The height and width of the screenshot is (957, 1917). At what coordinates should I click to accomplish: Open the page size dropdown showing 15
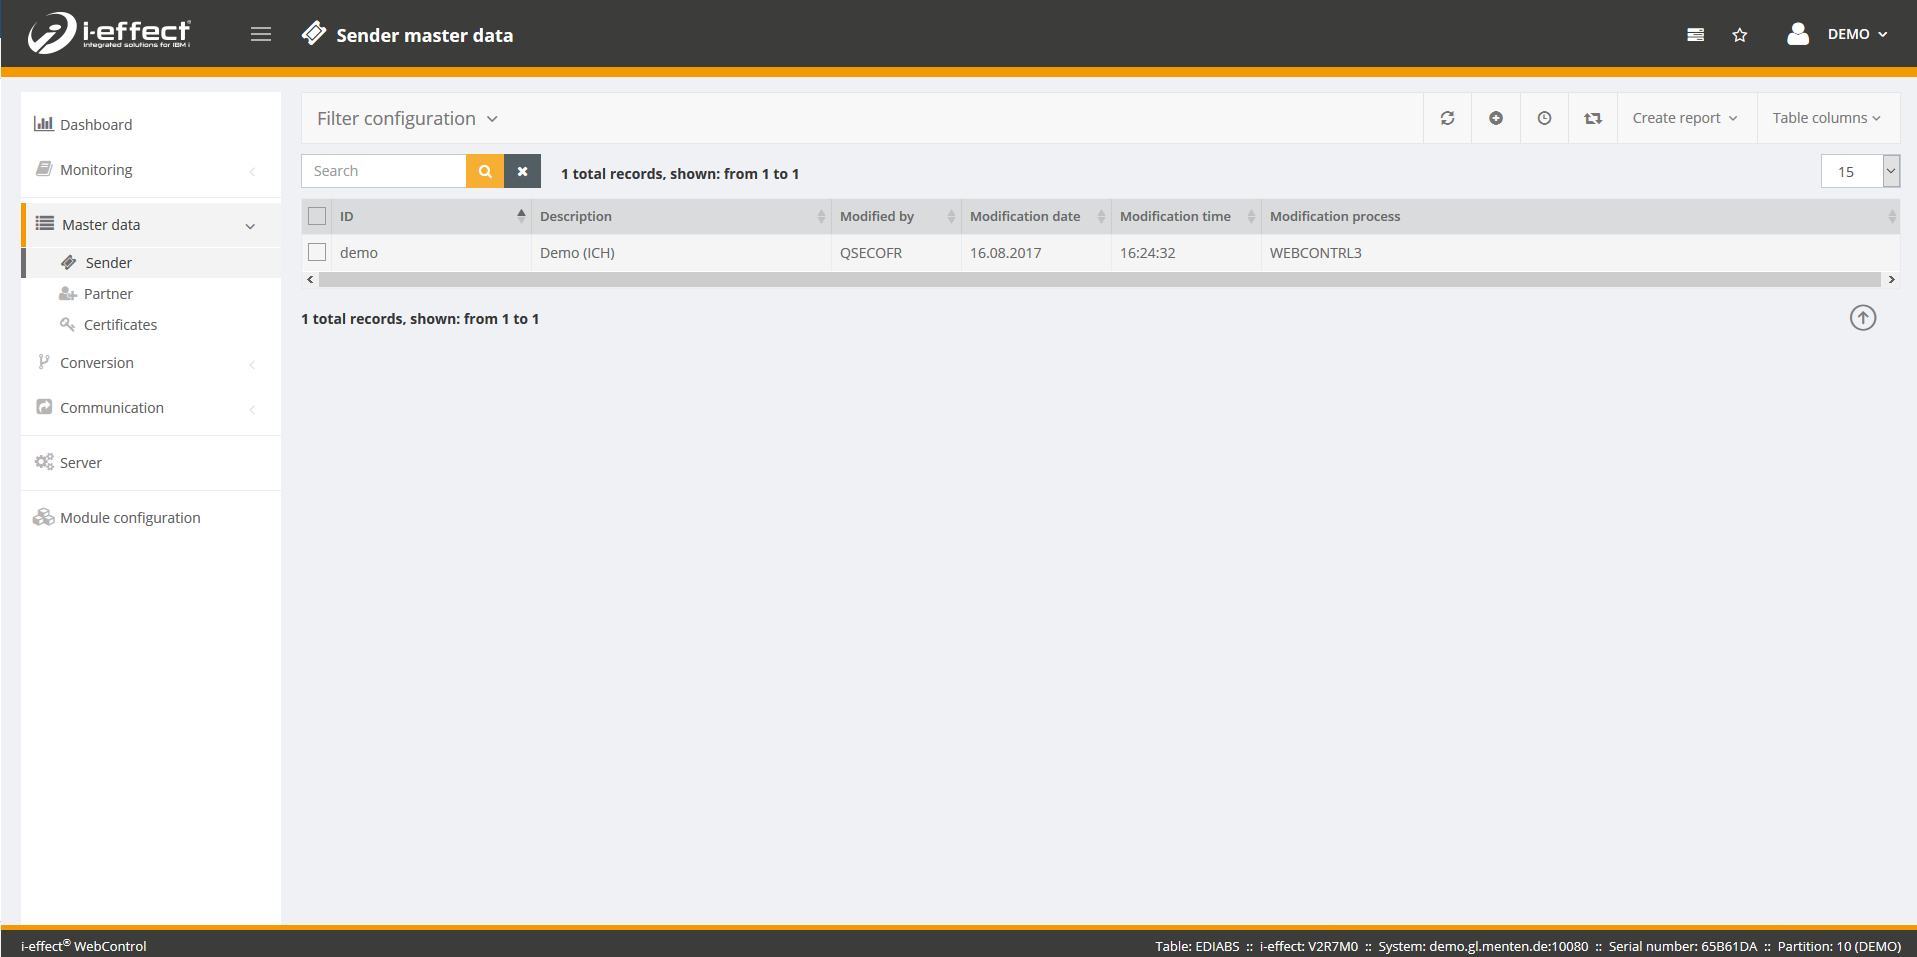(x=1859, y=171)
